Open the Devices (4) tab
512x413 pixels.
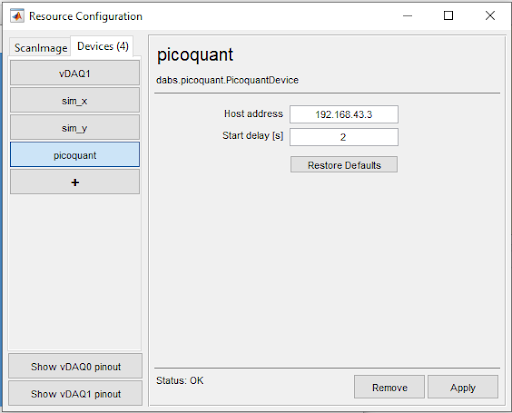pos(103,46)
